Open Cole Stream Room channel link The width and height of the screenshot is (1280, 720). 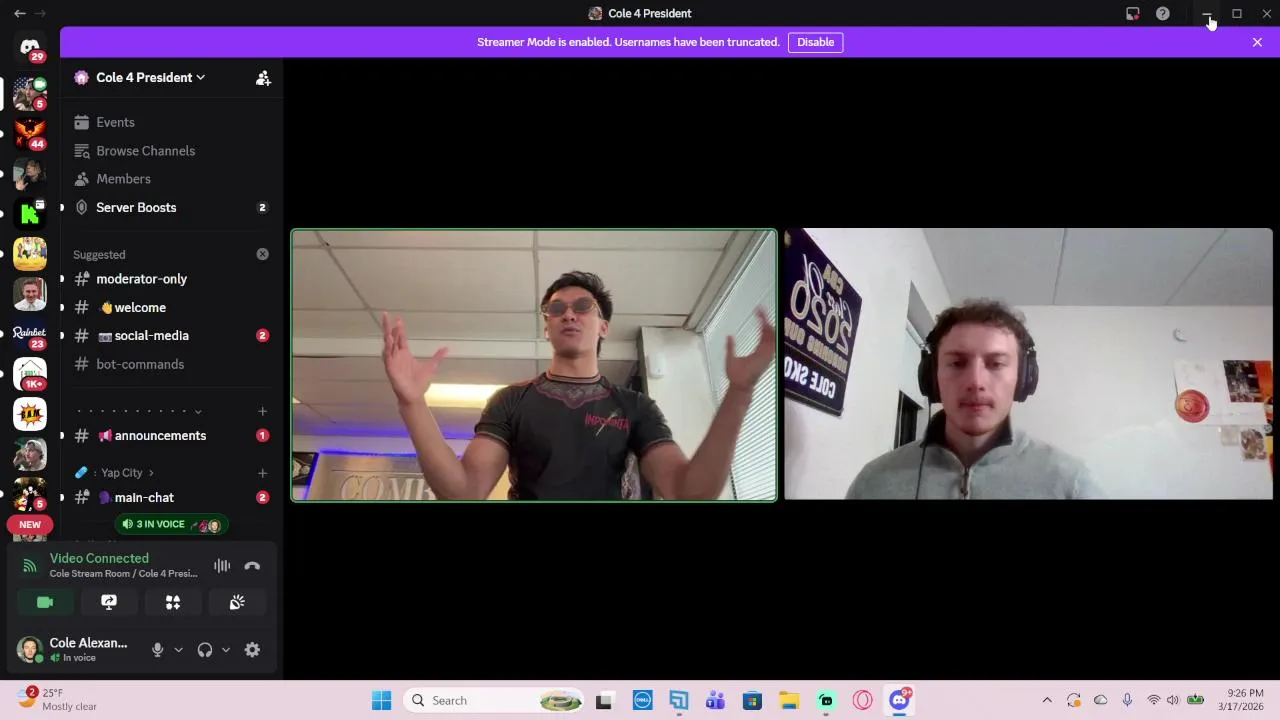(124, 574)
